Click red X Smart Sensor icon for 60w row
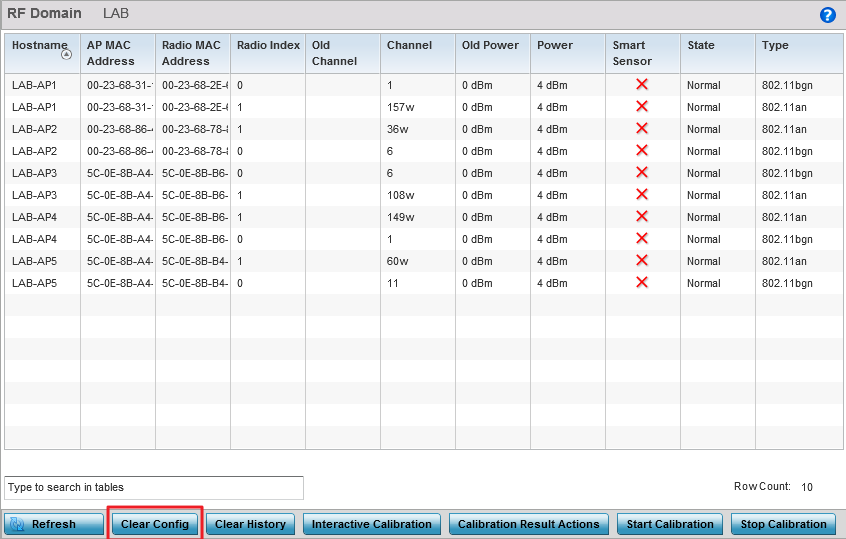846x539 pixels. point(642,260)
